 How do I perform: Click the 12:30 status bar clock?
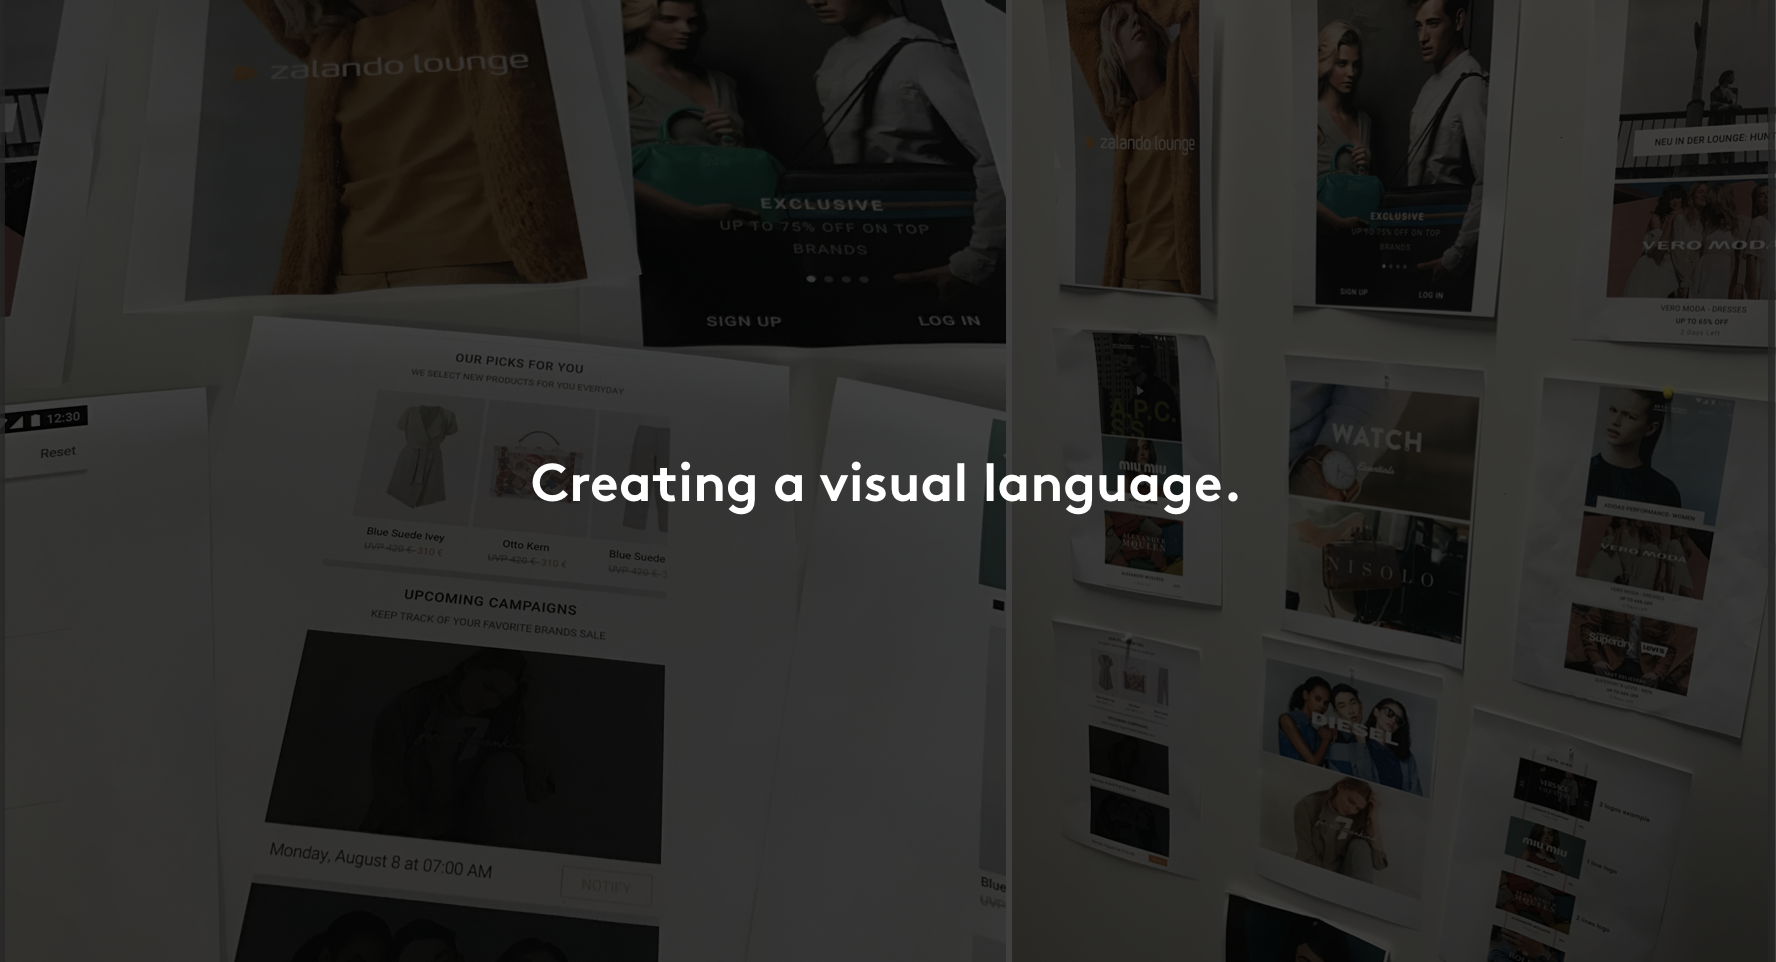[63, 417]
